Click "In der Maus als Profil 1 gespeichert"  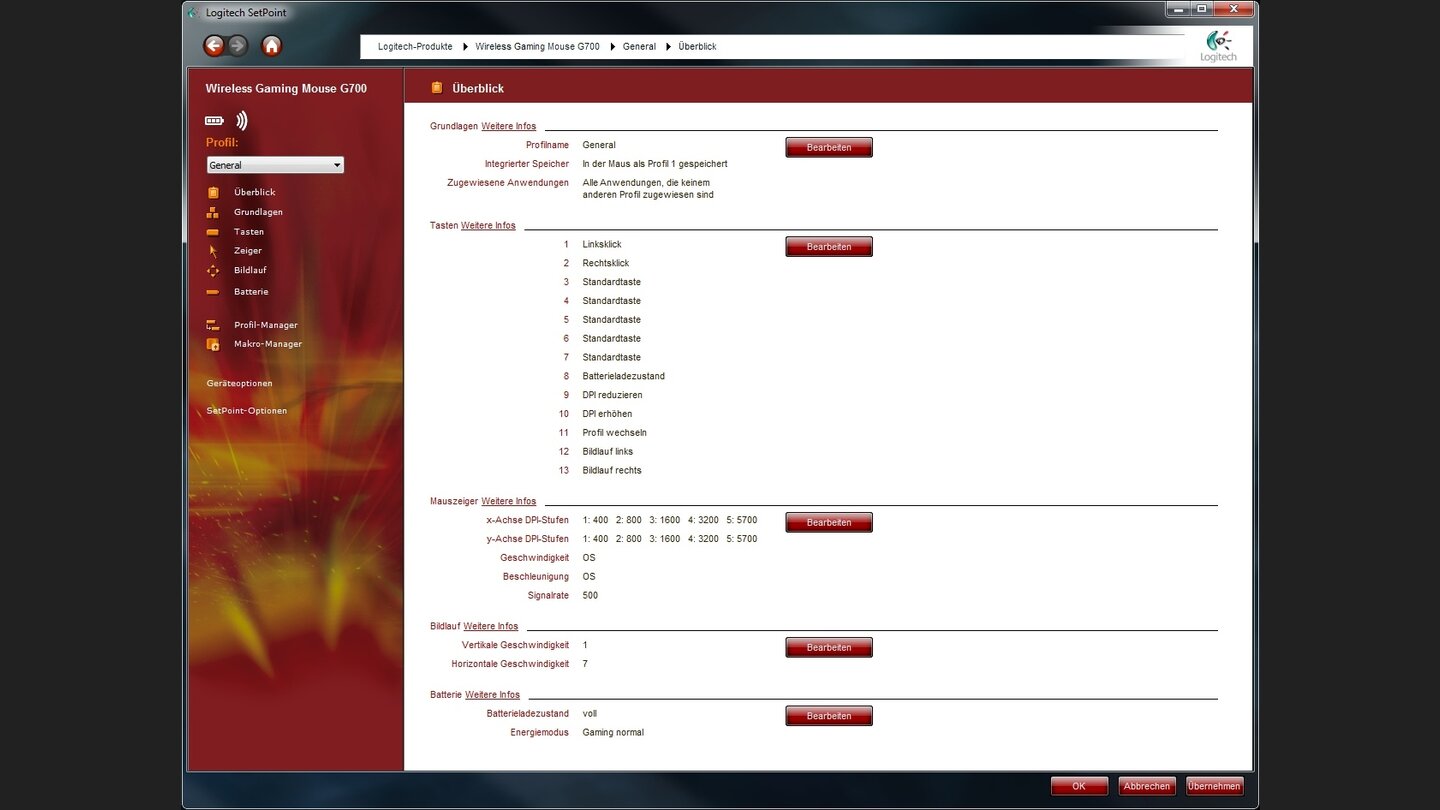tap(655, 164)
